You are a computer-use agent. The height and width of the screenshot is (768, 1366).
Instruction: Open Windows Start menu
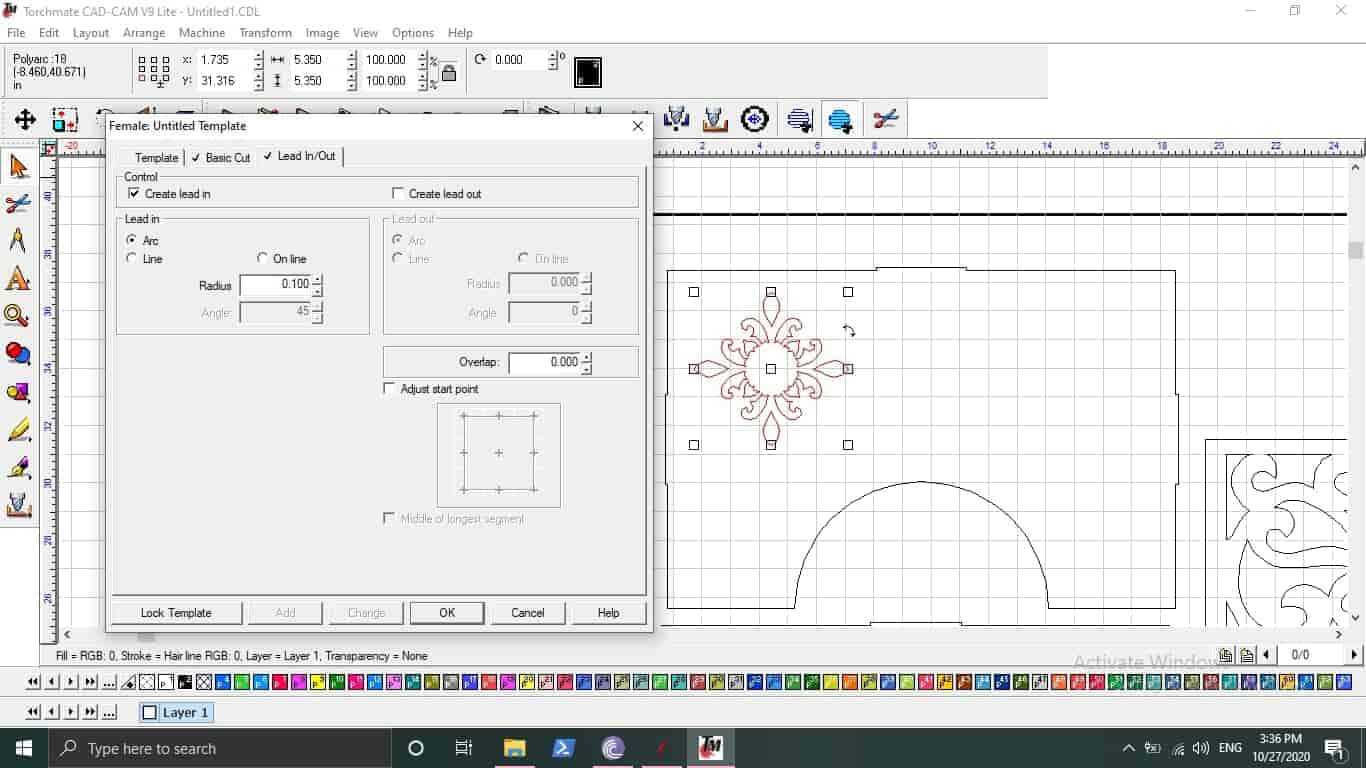pyautogui.click(x=23, y=748)
